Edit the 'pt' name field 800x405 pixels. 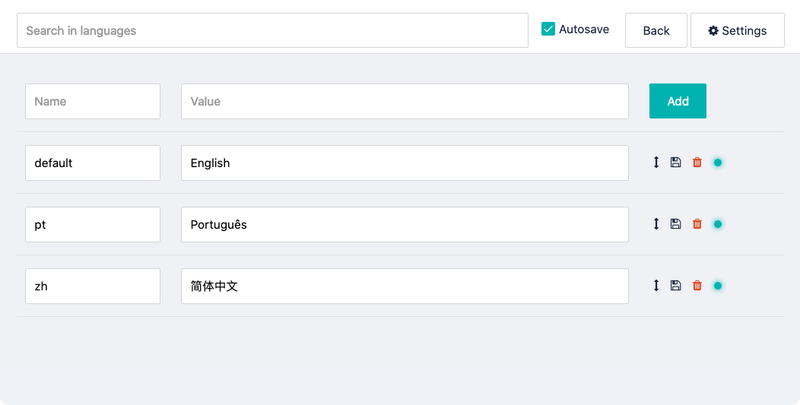coord(93,224)
